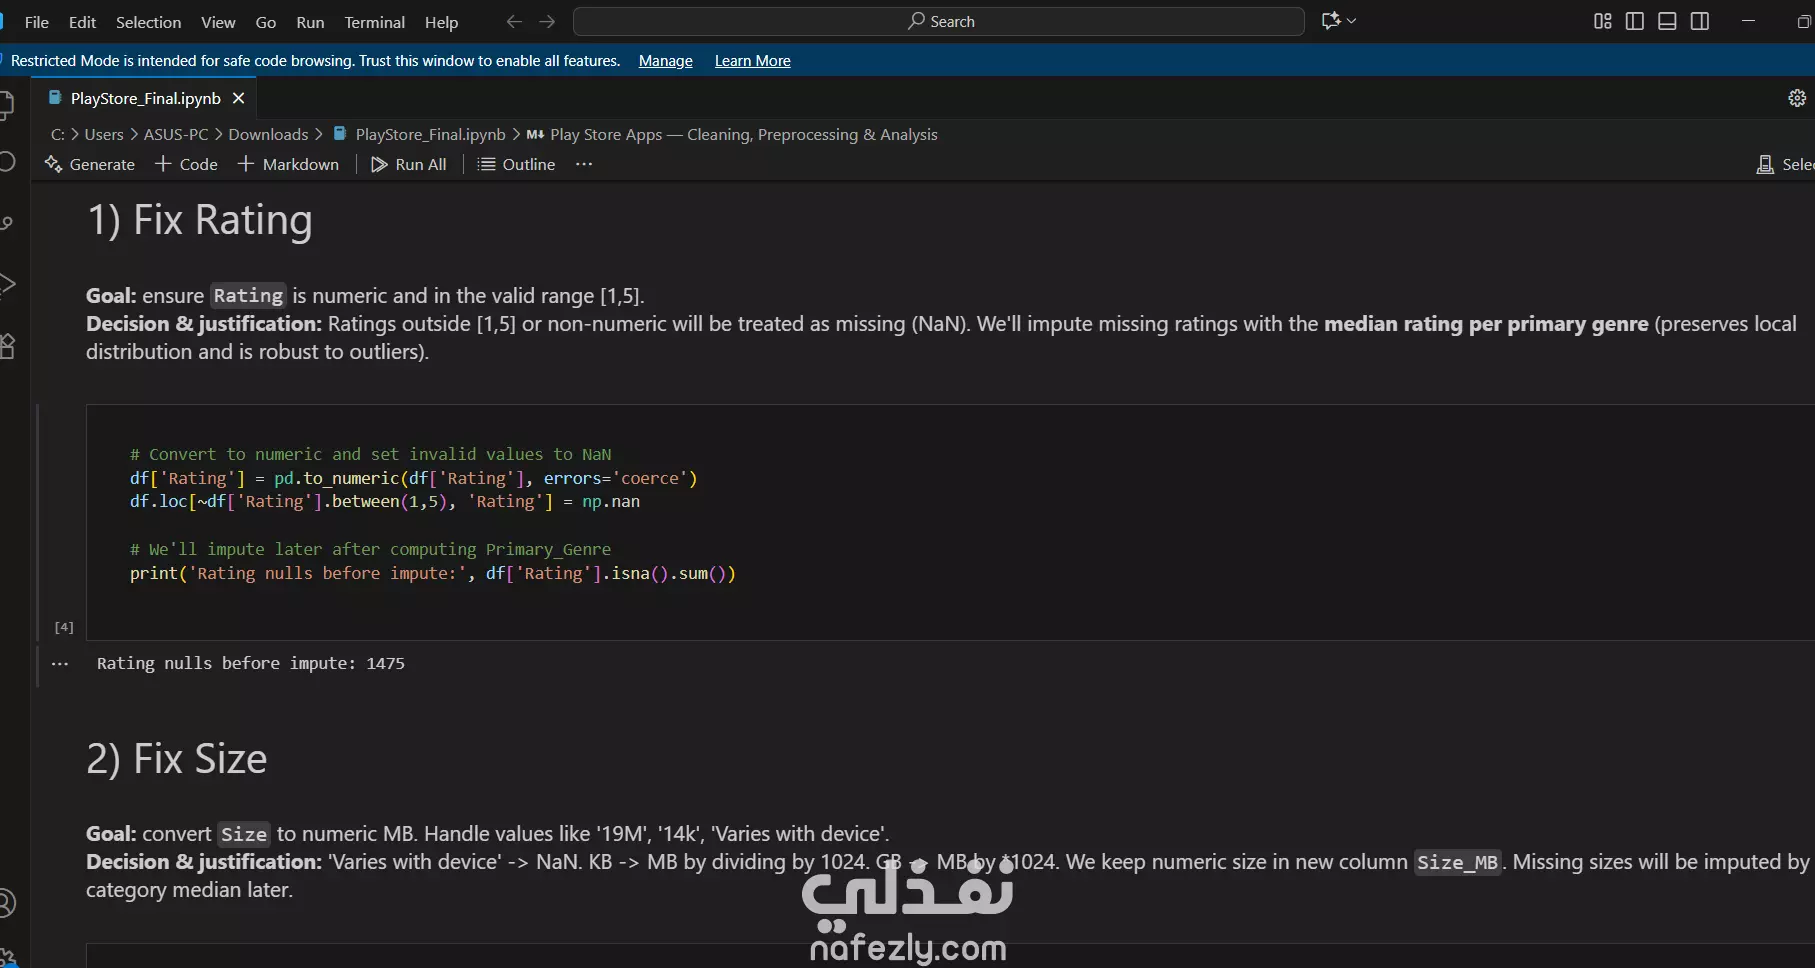Close the PlayStore_Final.ipynb tab
The width and height of the screenshot is (1815, 968).
(x=238, y=98)
